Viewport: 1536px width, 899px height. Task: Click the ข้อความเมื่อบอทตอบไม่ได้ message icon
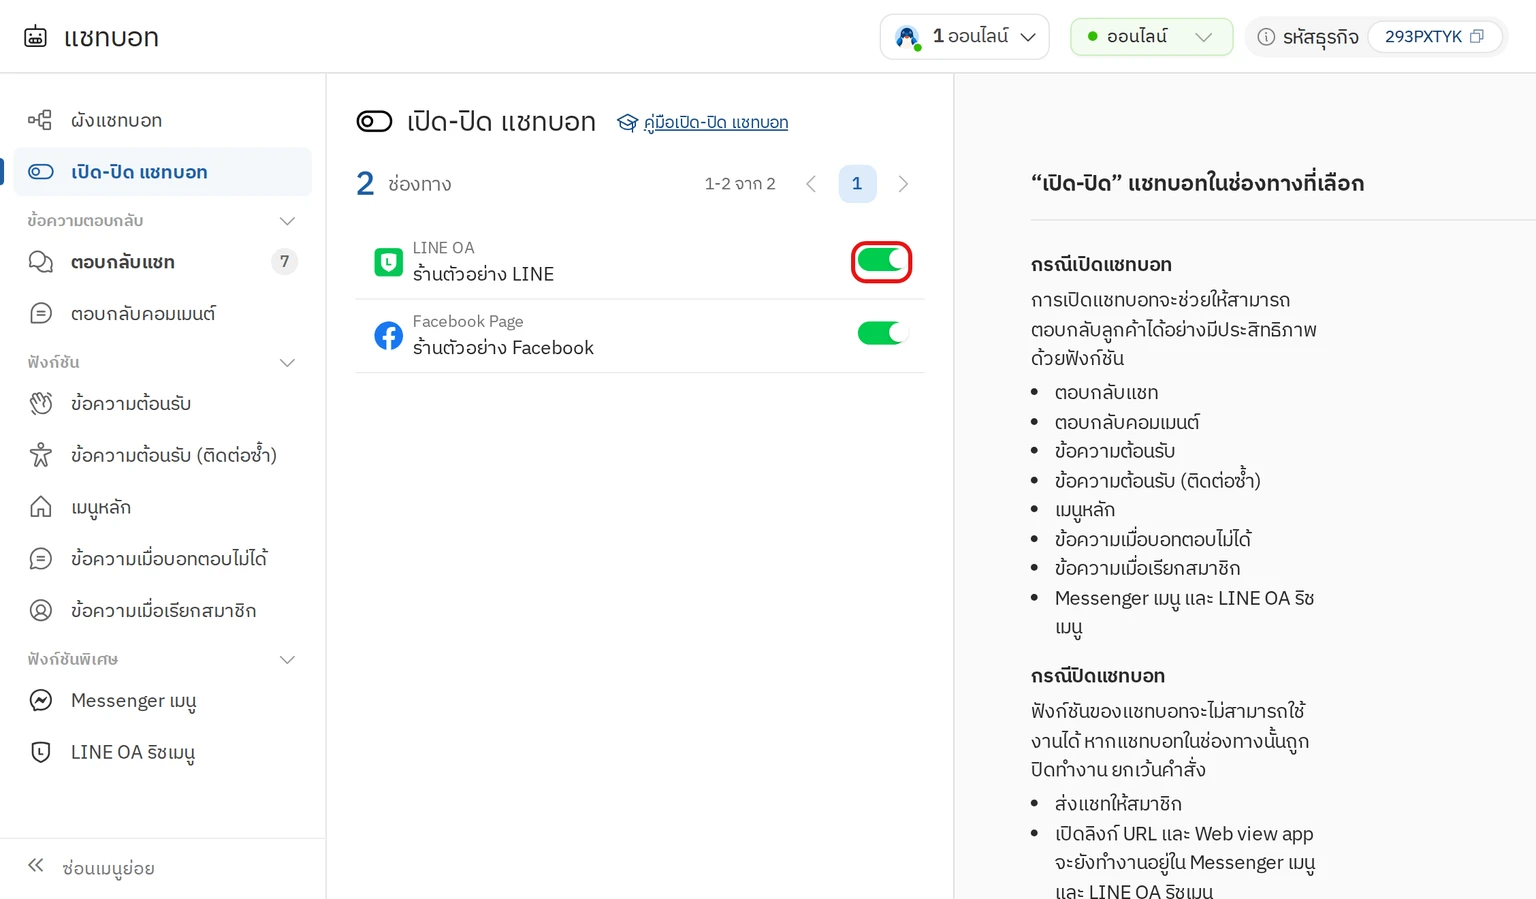[x=40, y=559]
